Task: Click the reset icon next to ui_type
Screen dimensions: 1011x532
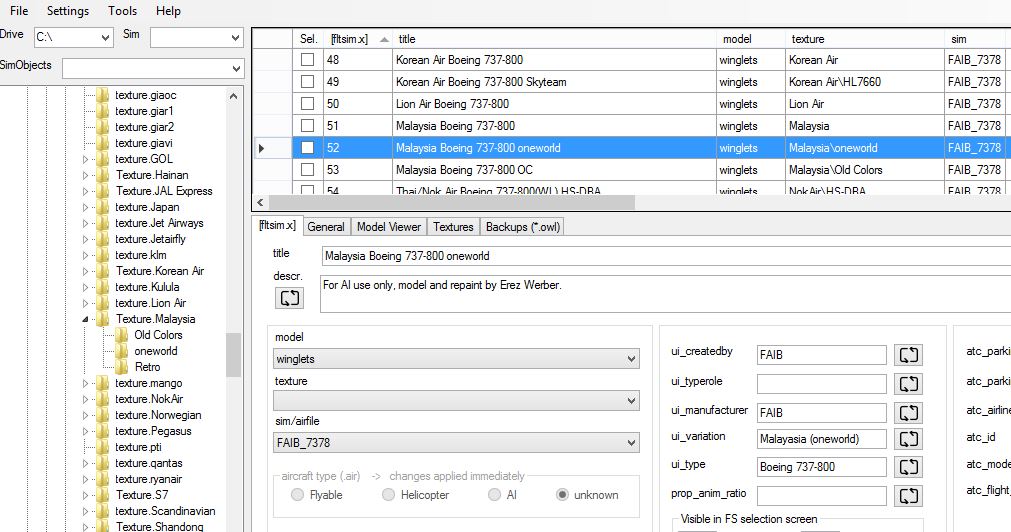Action: pos(908,467)
